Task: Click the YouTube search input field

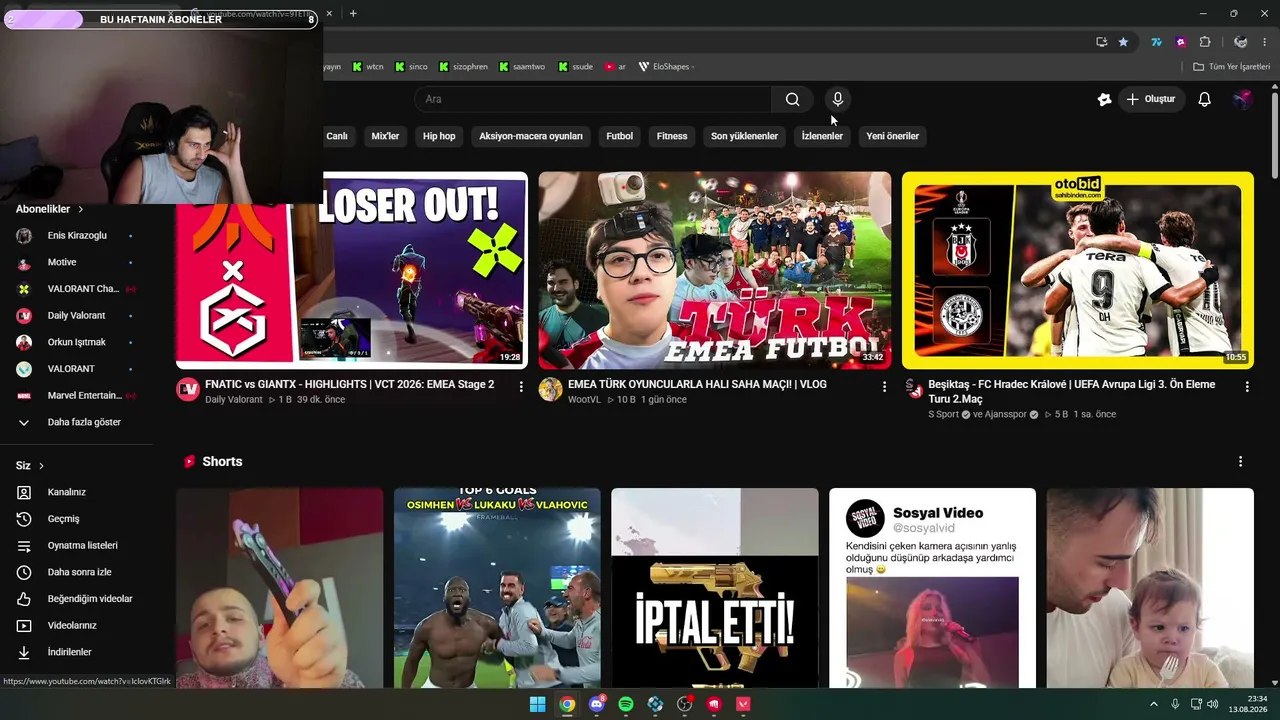Action: click(x=593, y=99)
